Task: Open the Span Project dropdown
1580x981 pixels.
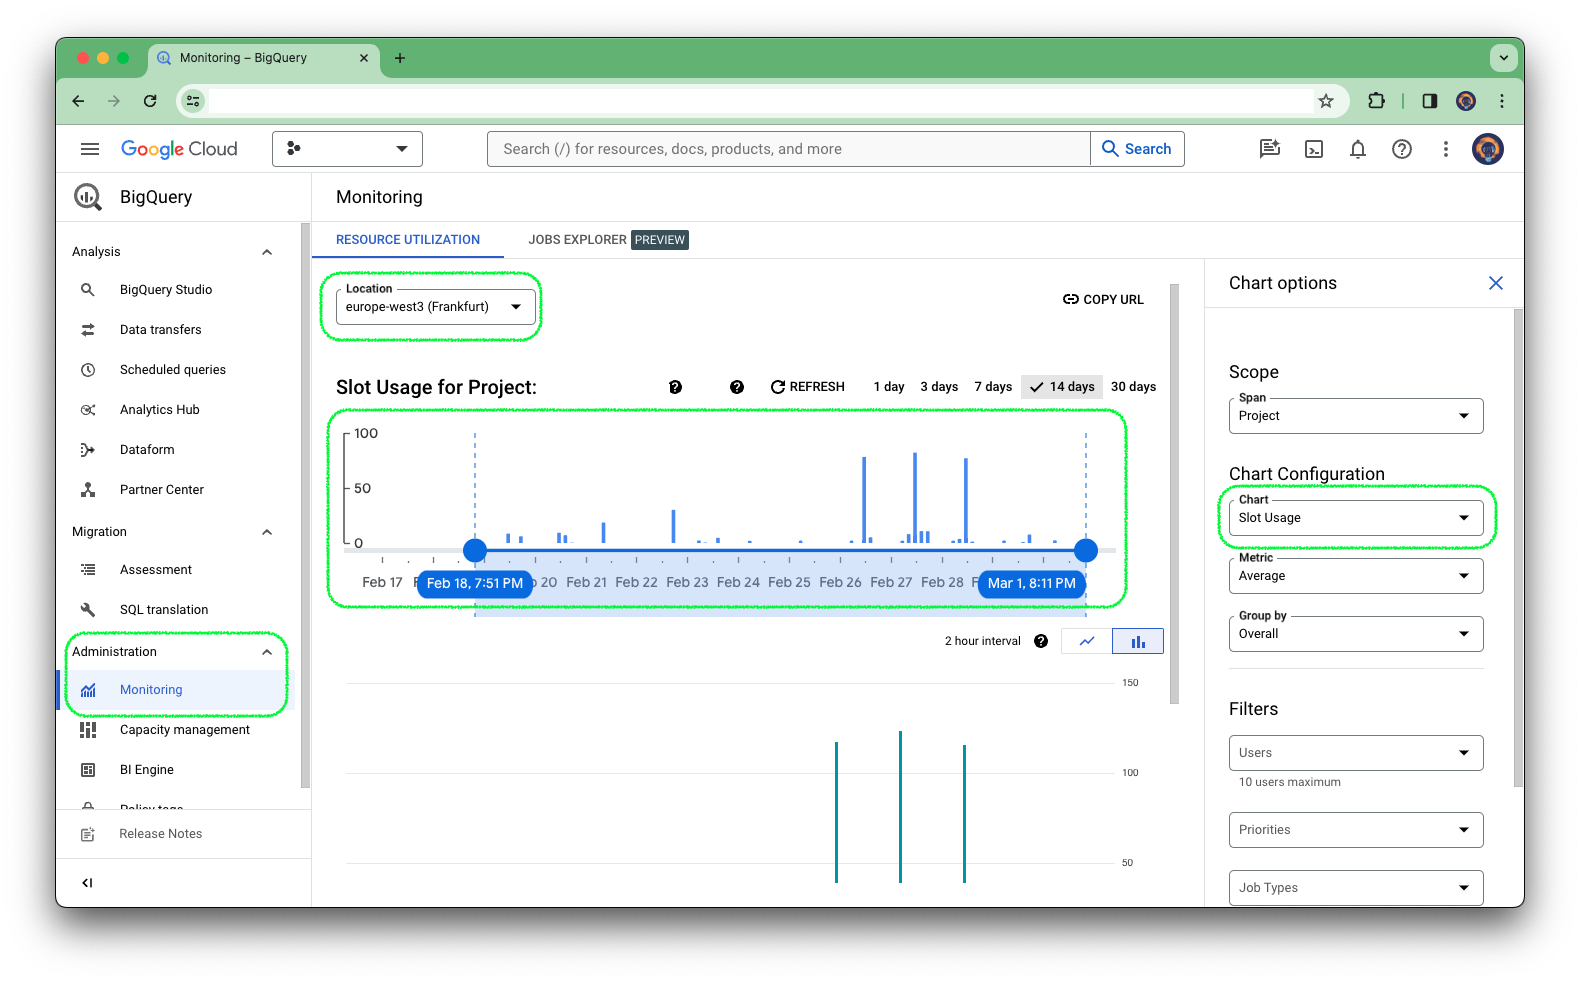Action: [x=1356, y=416]
